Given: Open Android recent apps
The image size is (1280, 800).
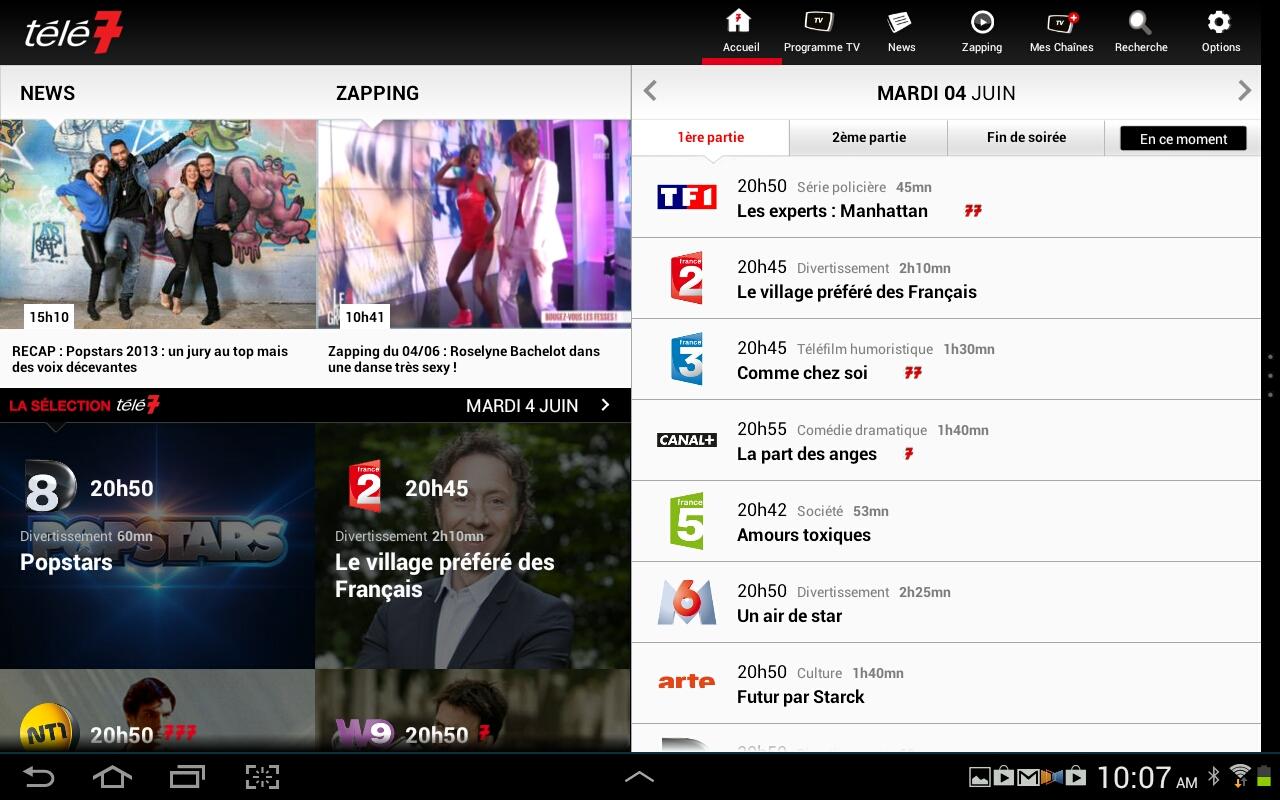Looking at the screenshot, I should click(186, 777).
